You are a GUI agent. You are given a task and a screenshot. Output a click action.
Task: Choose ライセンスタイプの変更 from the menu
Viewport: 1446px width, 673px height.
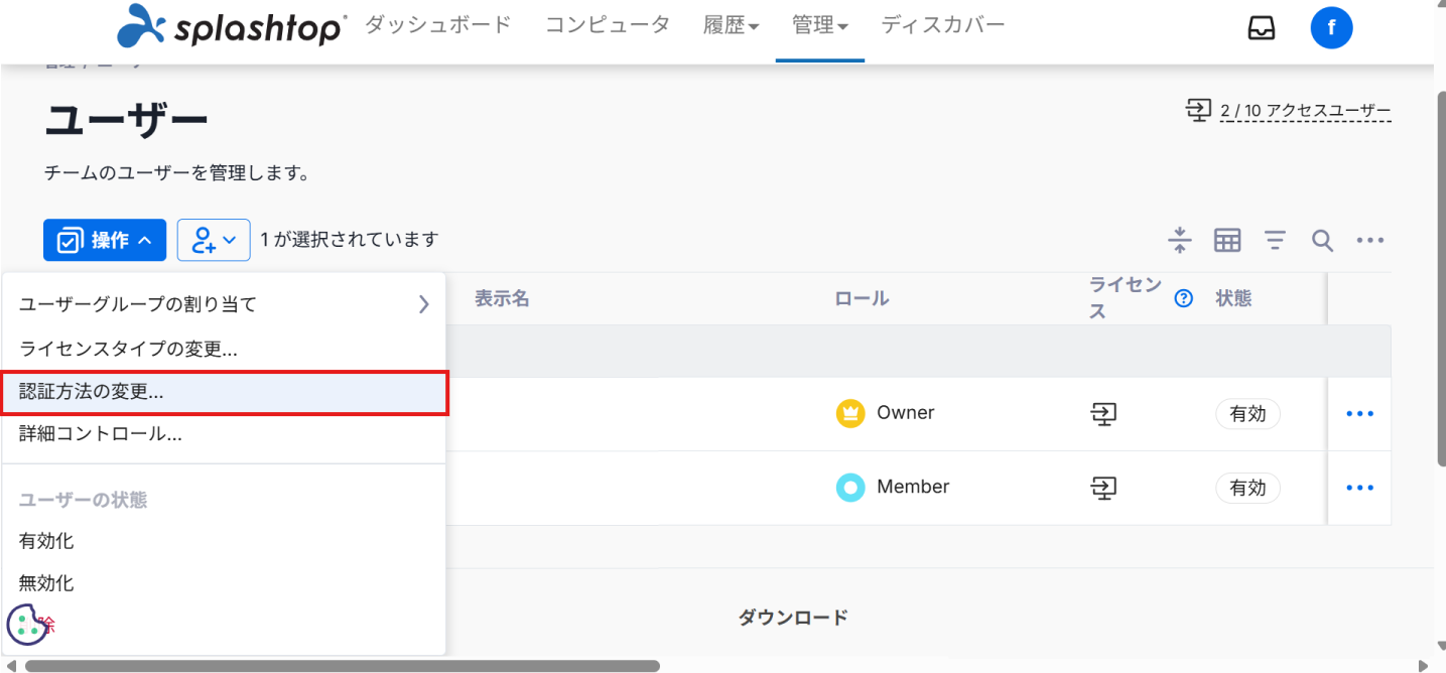pyautogui.click(x=128, y=349)
